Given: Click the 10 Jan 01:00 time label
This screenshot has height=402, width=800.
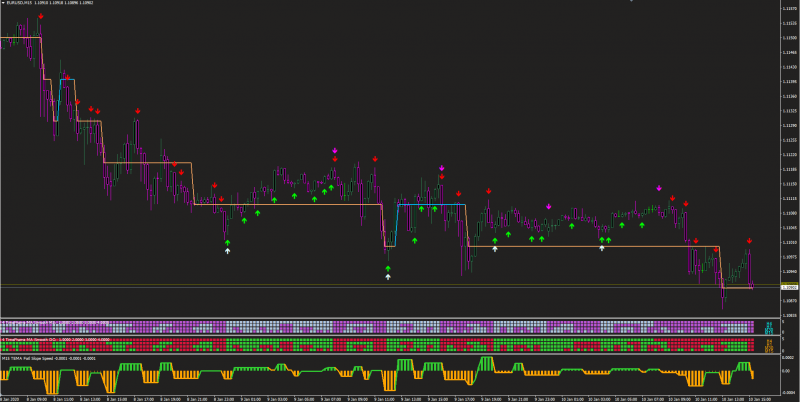Looking at the screenshot, I should 573,398.
